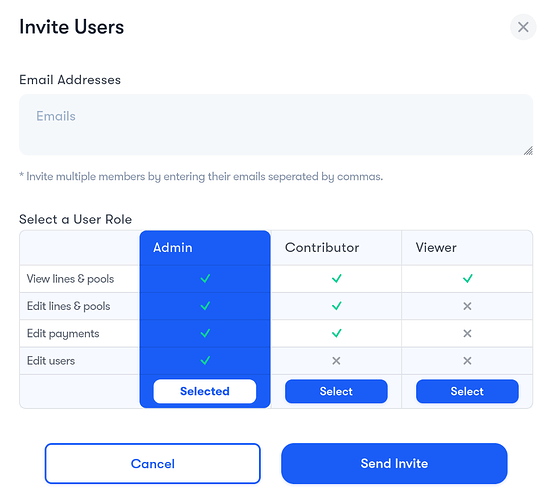Click Contributor's Edit payments checkmark
545x500 pixels.
coord(336,333)
